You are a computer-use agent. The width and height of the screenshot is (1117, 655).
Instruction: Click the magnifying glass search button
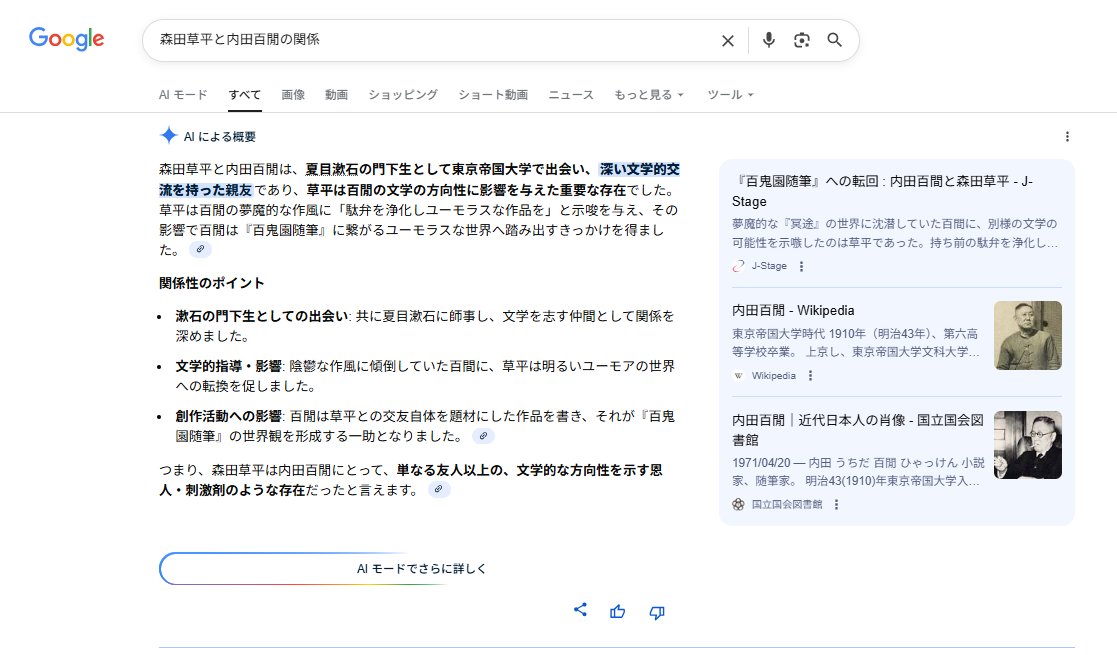834,40
